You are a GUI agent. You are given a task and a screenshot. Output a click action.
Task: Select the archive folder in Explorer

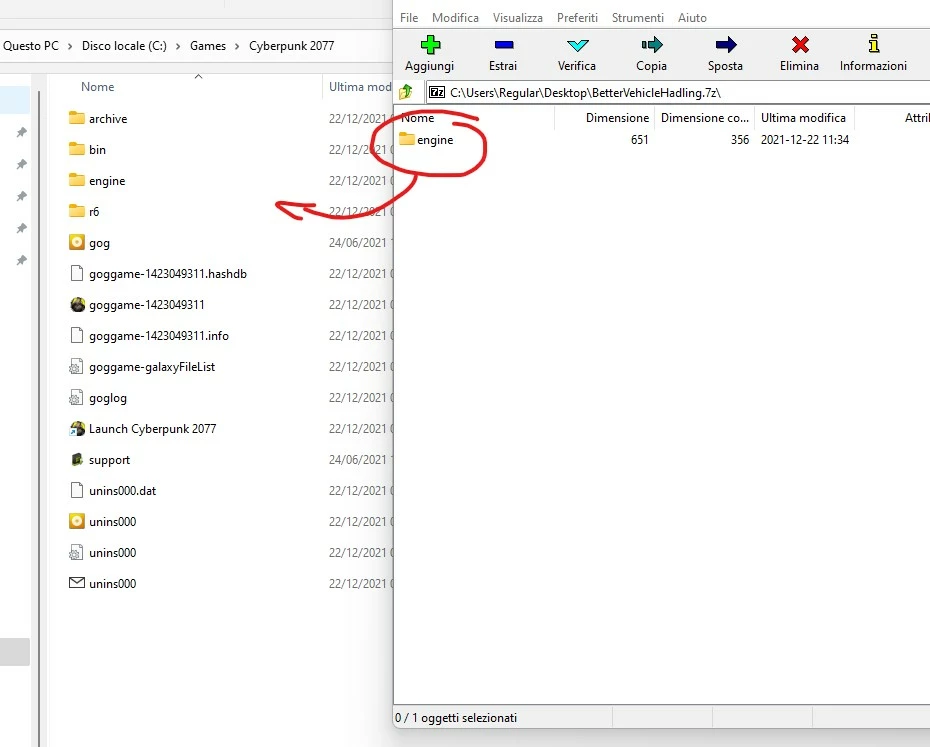click(108, 119)
